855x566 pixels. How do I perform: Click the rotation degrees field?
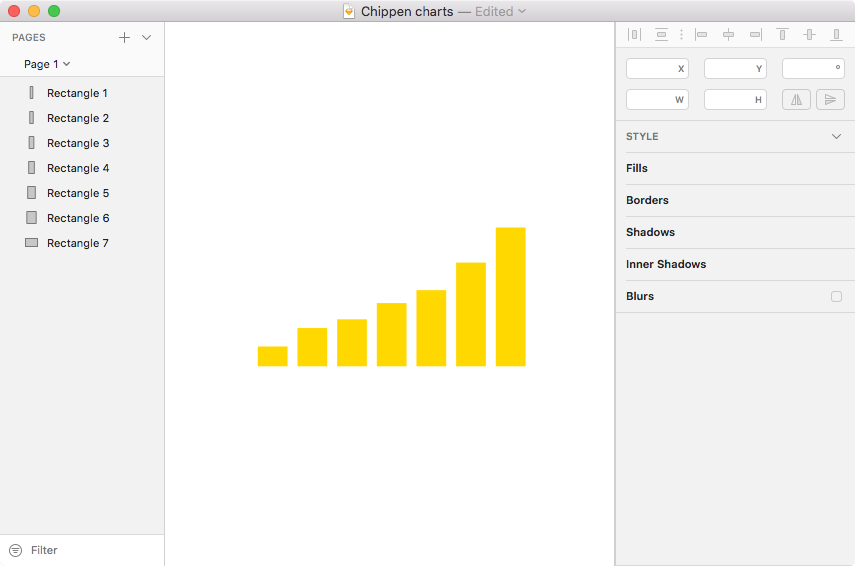813,69
